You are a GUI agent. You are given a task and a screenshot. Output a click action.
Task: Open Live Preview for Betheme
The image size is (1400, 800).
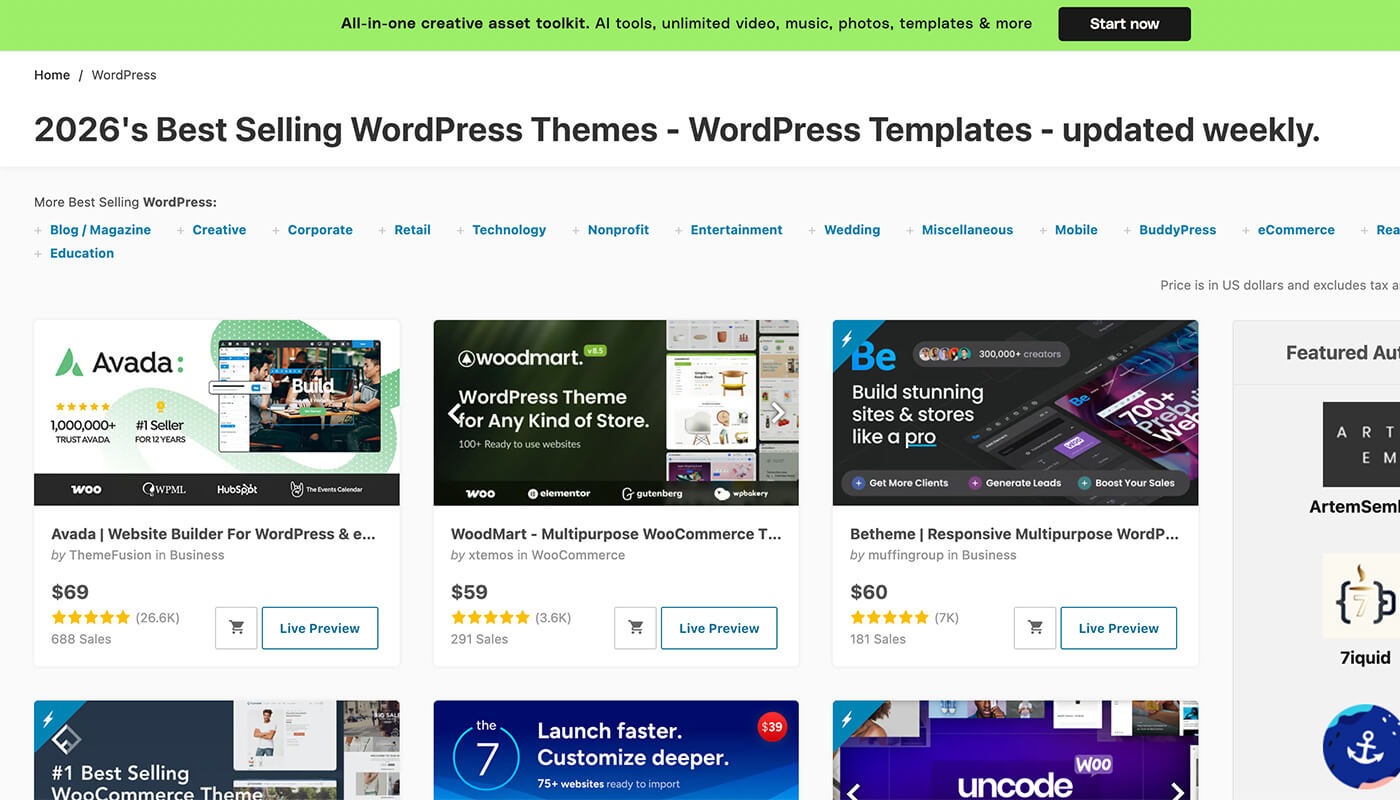click(1118, 628)
